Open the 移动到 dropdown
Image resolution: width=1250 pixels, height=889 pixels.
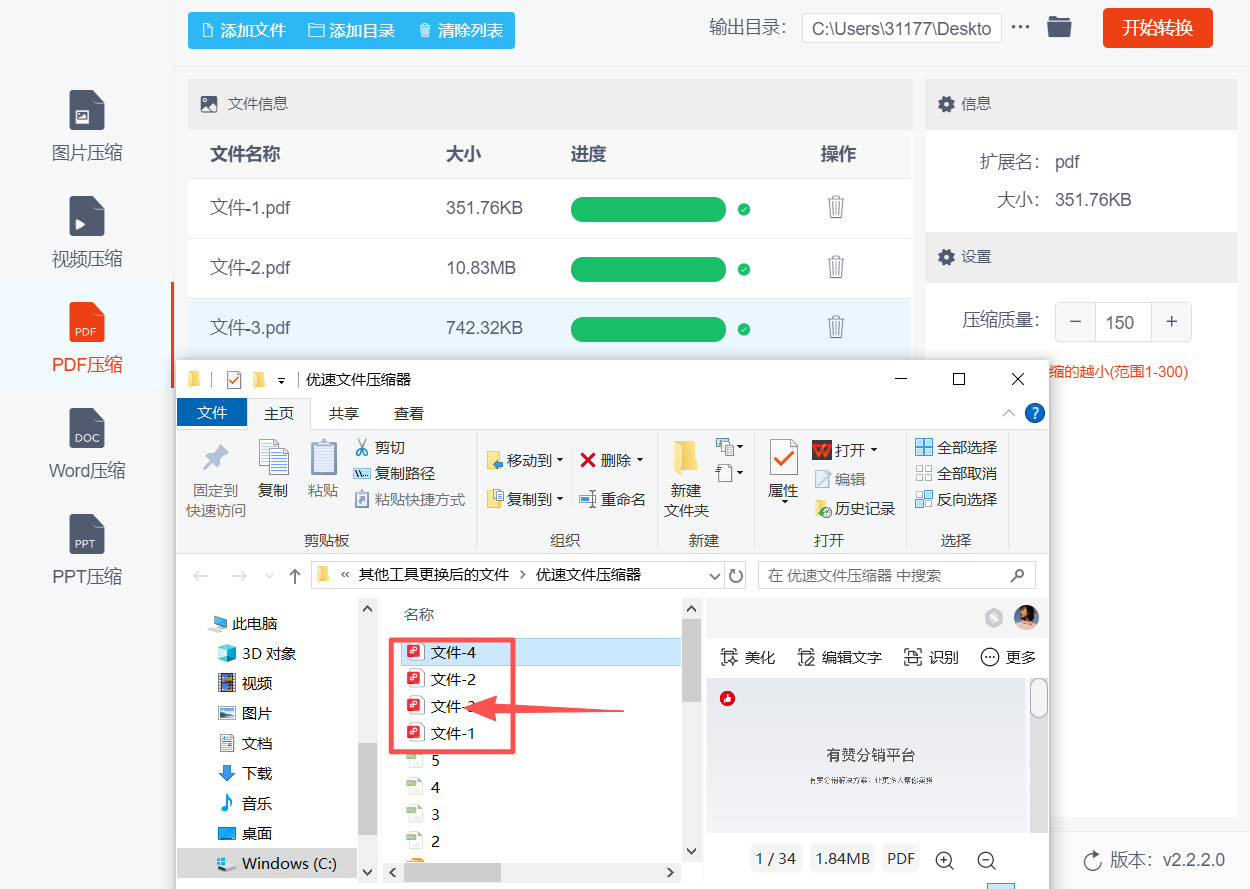tap(525, 460)
